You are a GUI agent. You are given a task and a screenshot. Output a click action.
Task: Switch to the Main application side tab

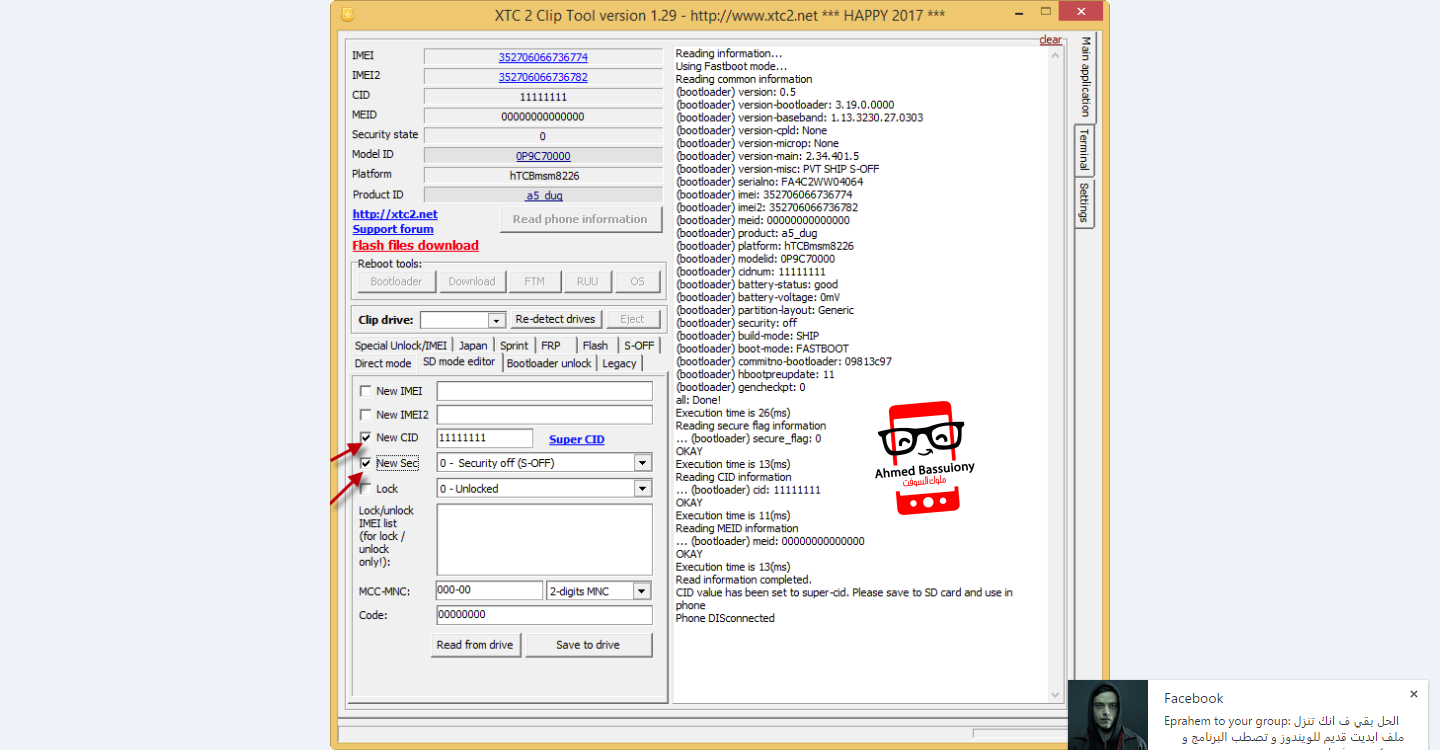[x=1085, y=77]
